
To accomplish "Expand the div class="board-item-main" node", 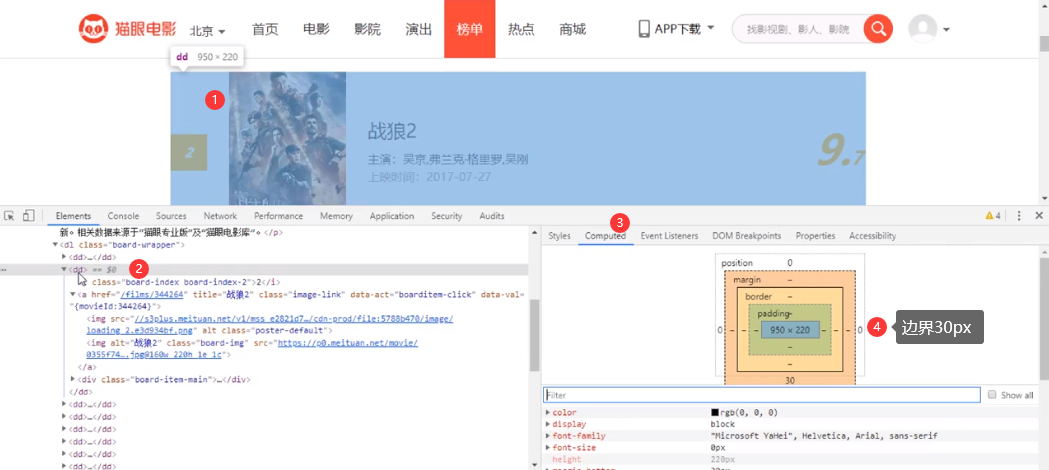I will tap(73, 379).
